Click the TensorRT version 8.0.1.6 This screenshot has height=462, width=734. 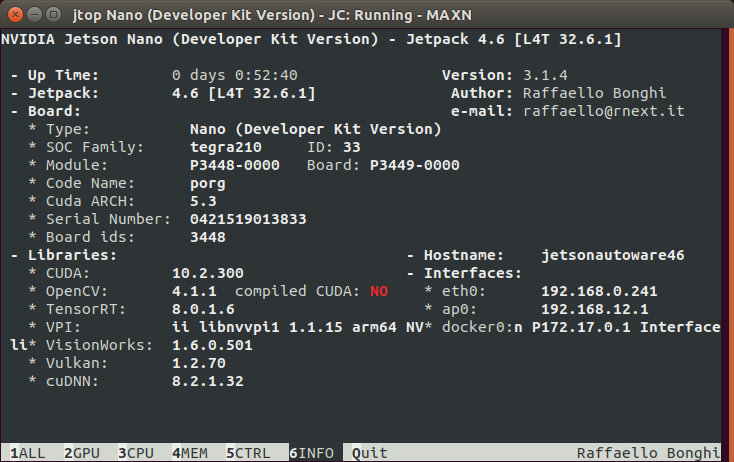203,309
